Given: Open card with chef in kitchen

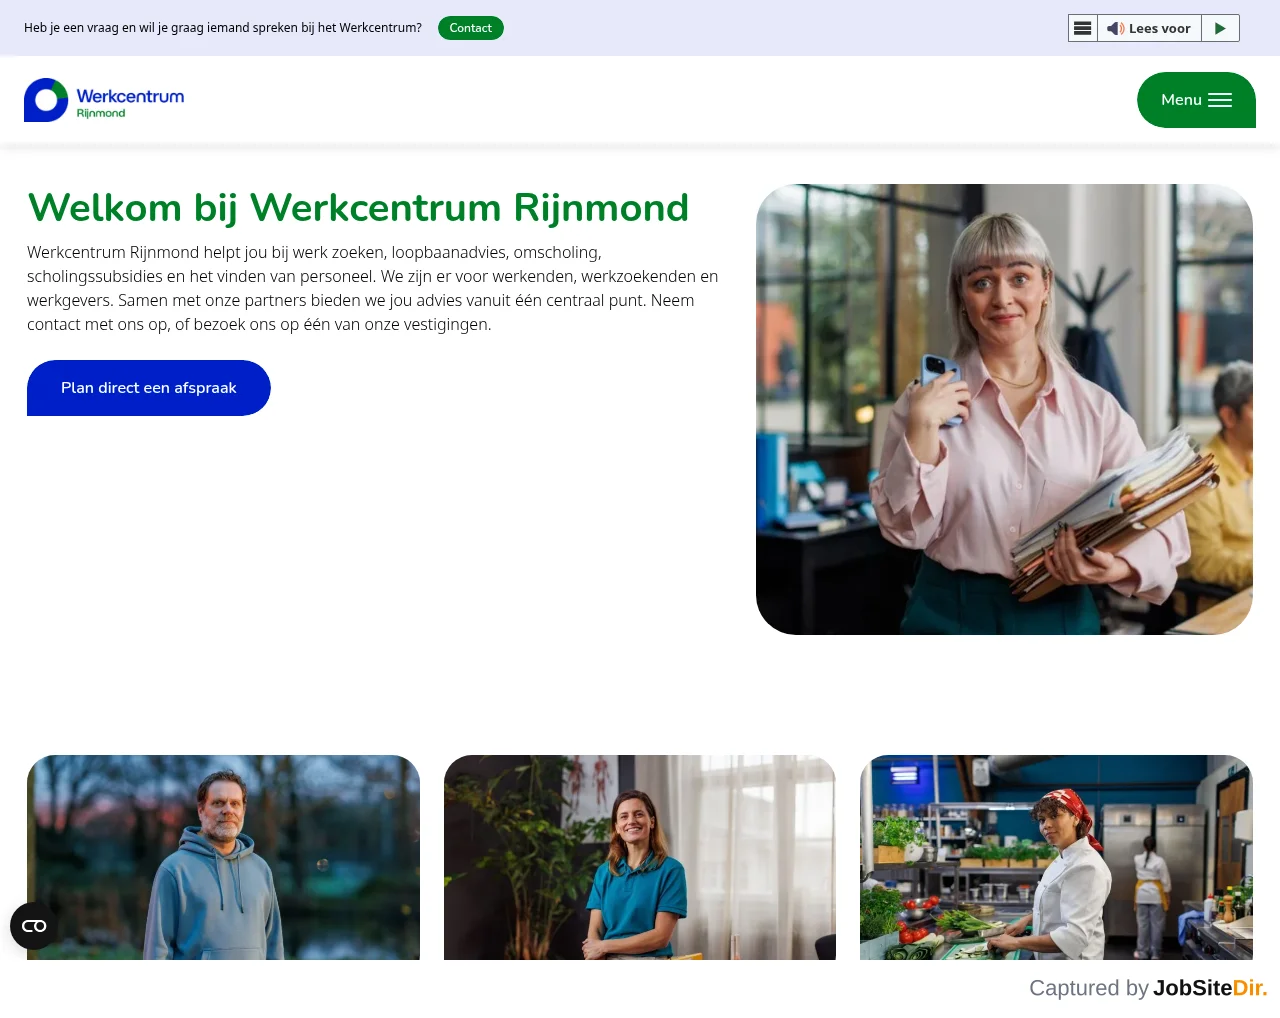Looking at the screenshot, I should pyautogui.click(x=1056, y=857).
